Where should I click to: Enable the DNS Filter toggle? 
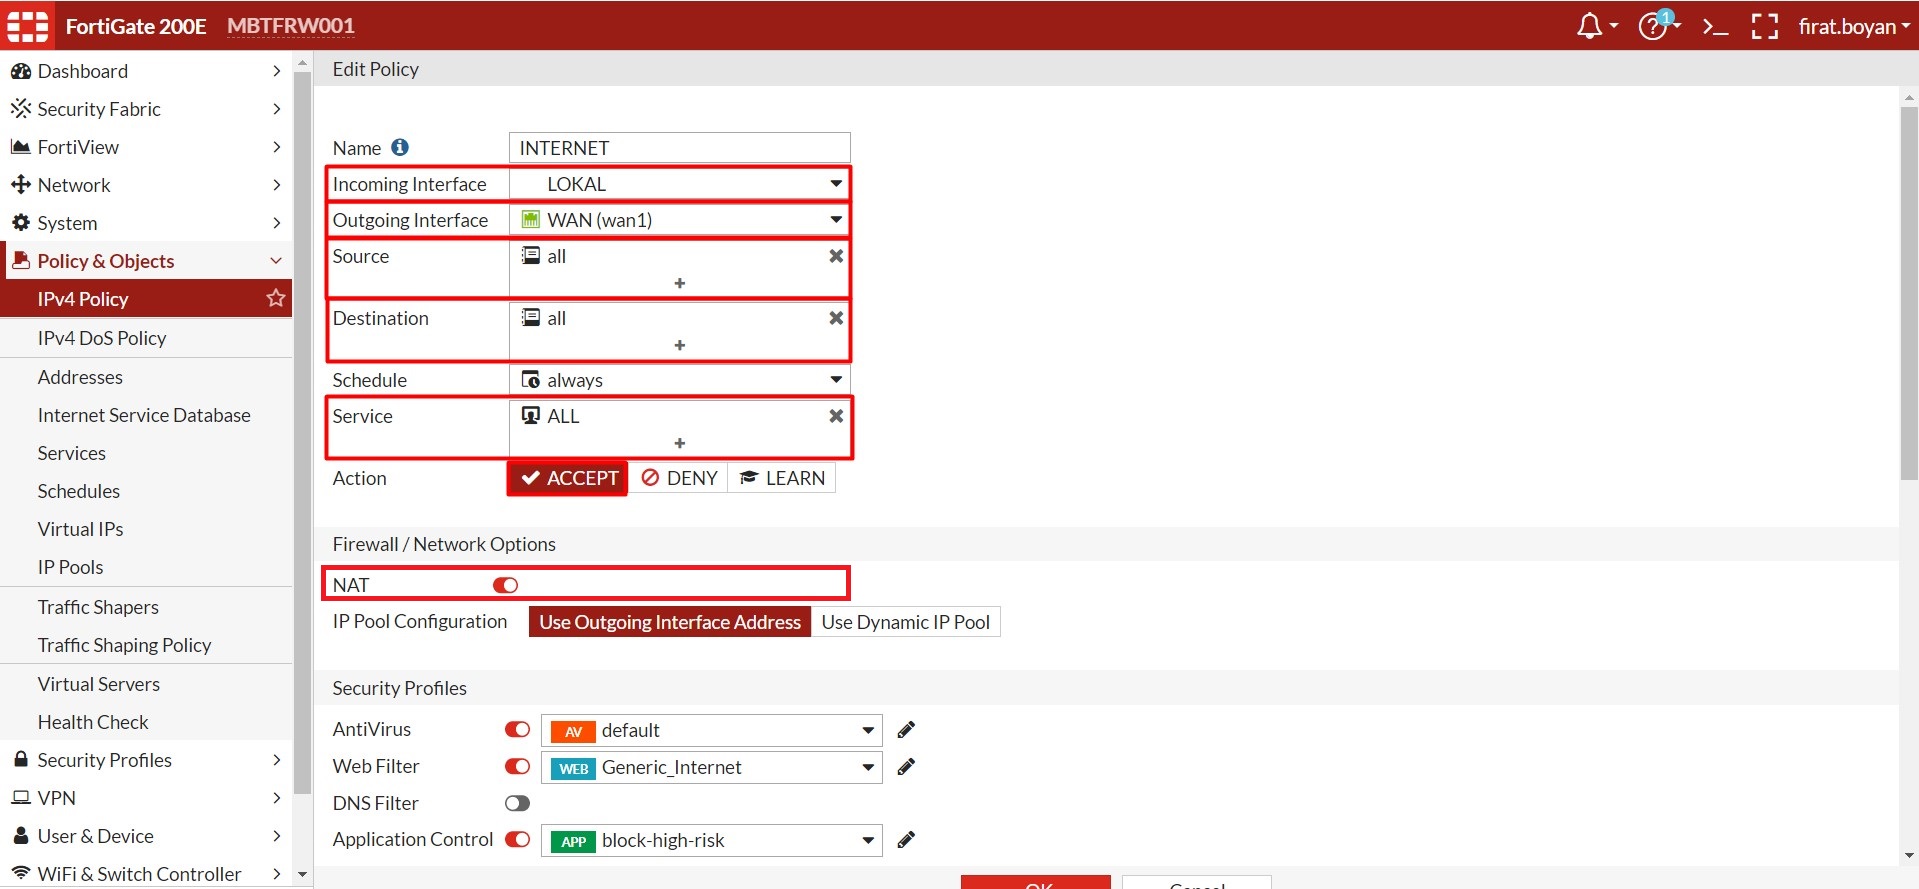(x=517, y=803)
